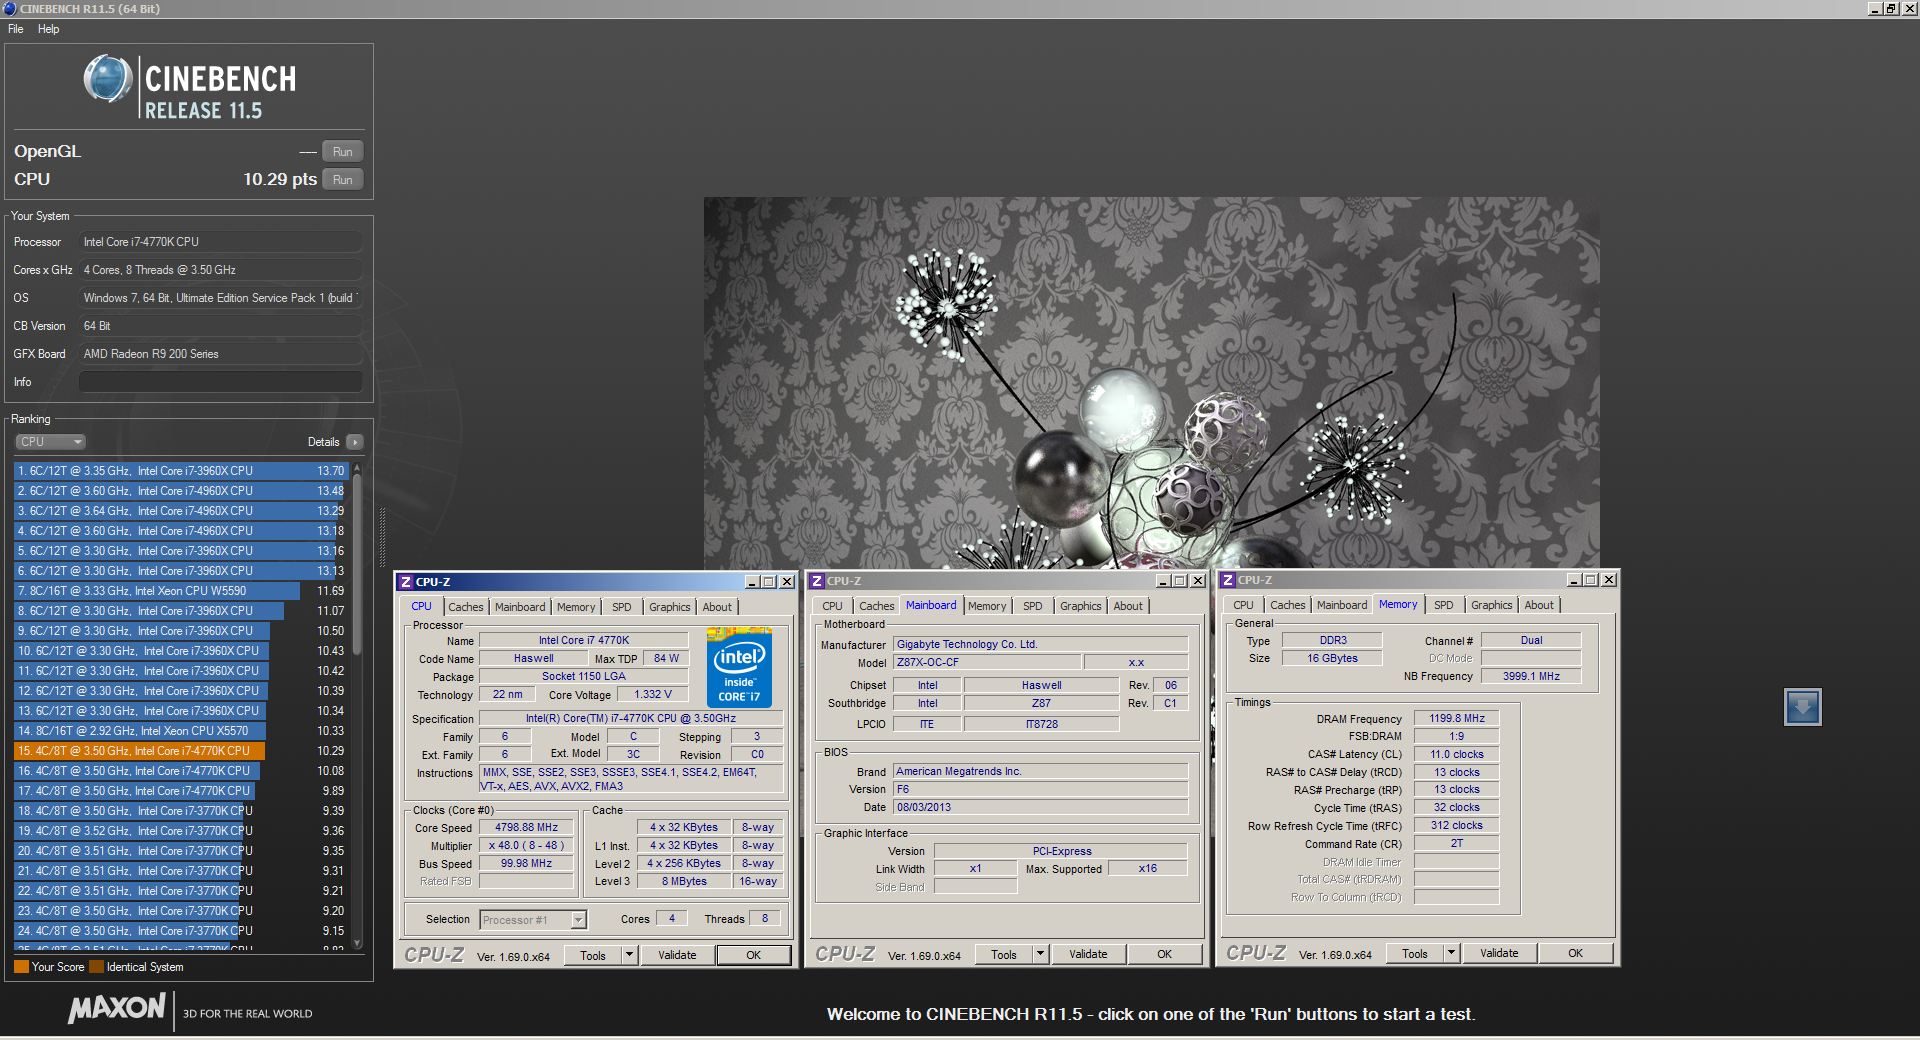Switch to Mainboard tab in first CPU-Z window

click(x=520, y=607)
